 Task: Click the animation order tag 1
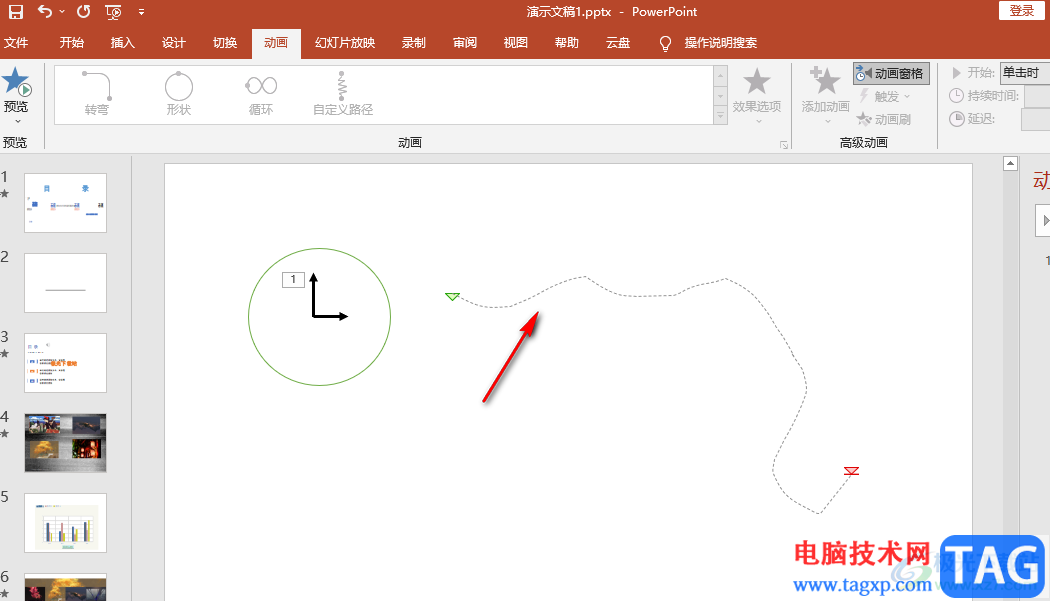pos(293,279)
